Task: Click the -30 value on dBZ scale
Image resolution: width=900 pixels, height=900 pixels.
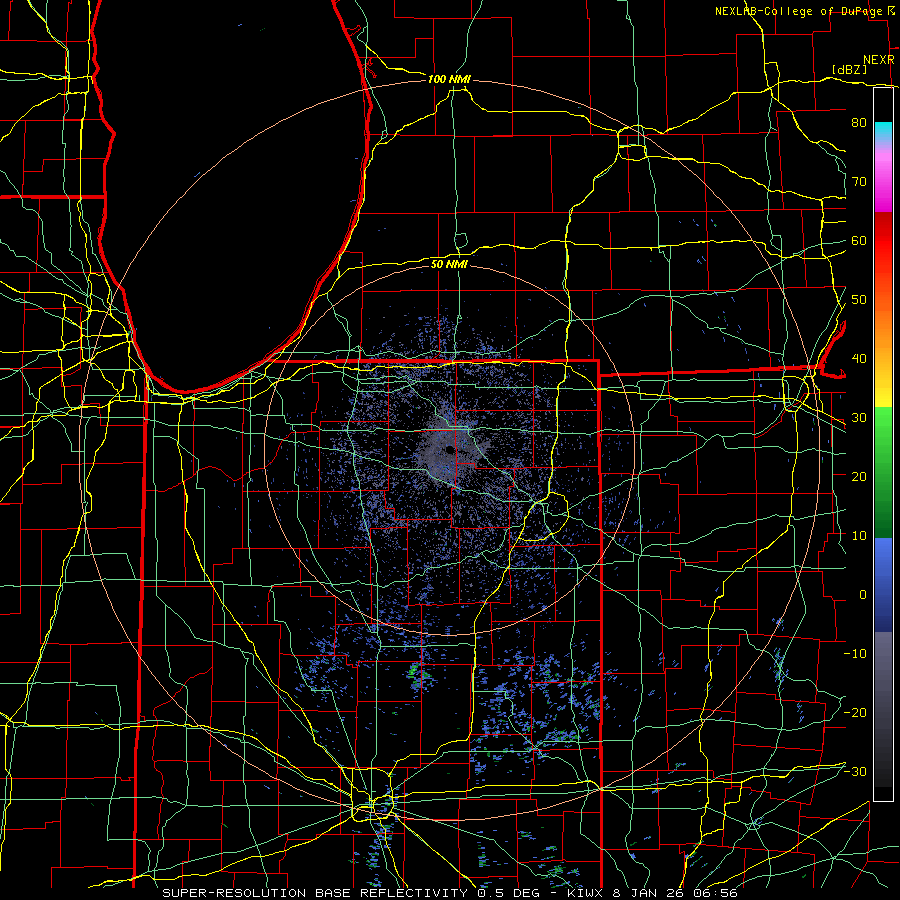Action: (855, 771)
